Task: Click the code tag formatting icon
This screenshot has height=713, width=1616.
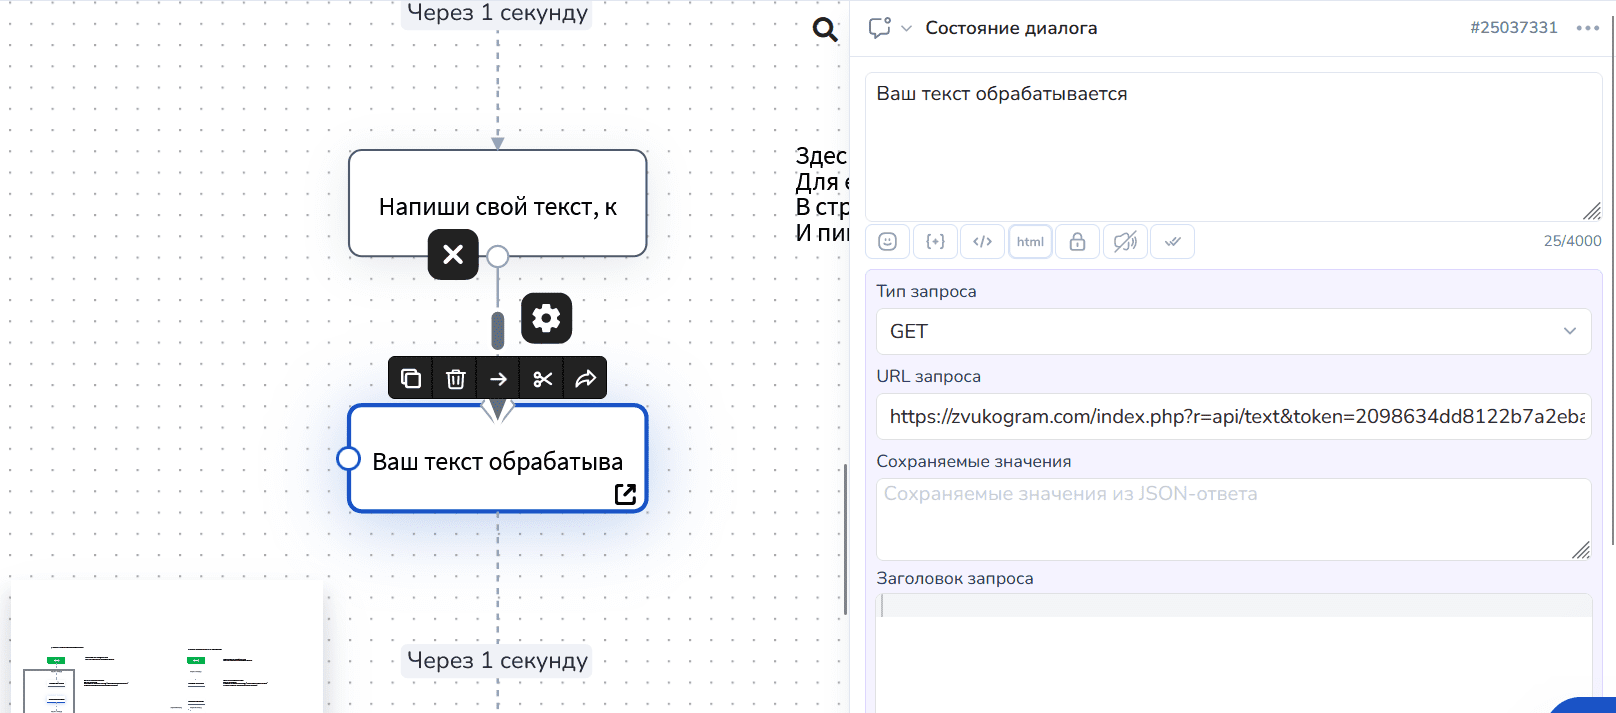Action: tap(982, 242)
